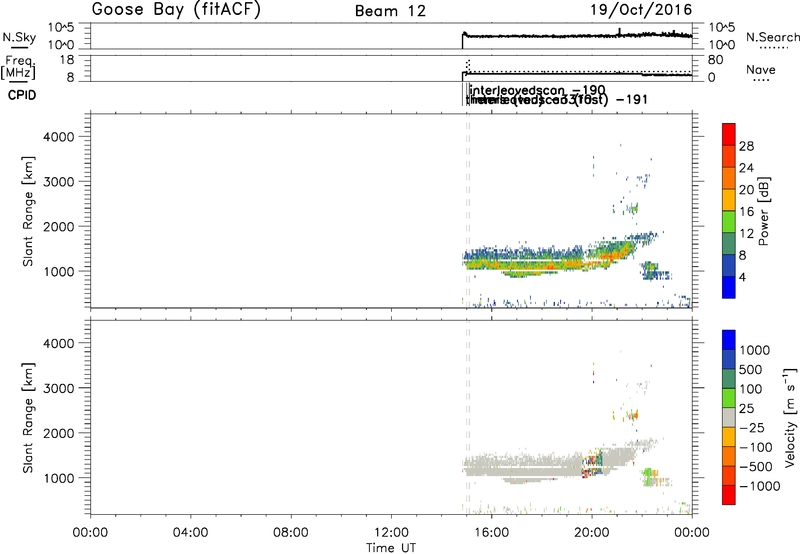This screenshot has height=554, width=800.
Task: Click the "12:00" time tick label
Action: click(391, 533)
